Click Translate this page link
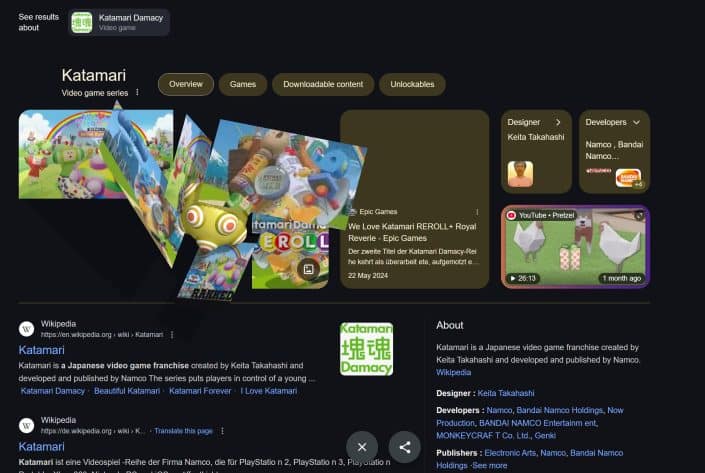 (183, 431)
